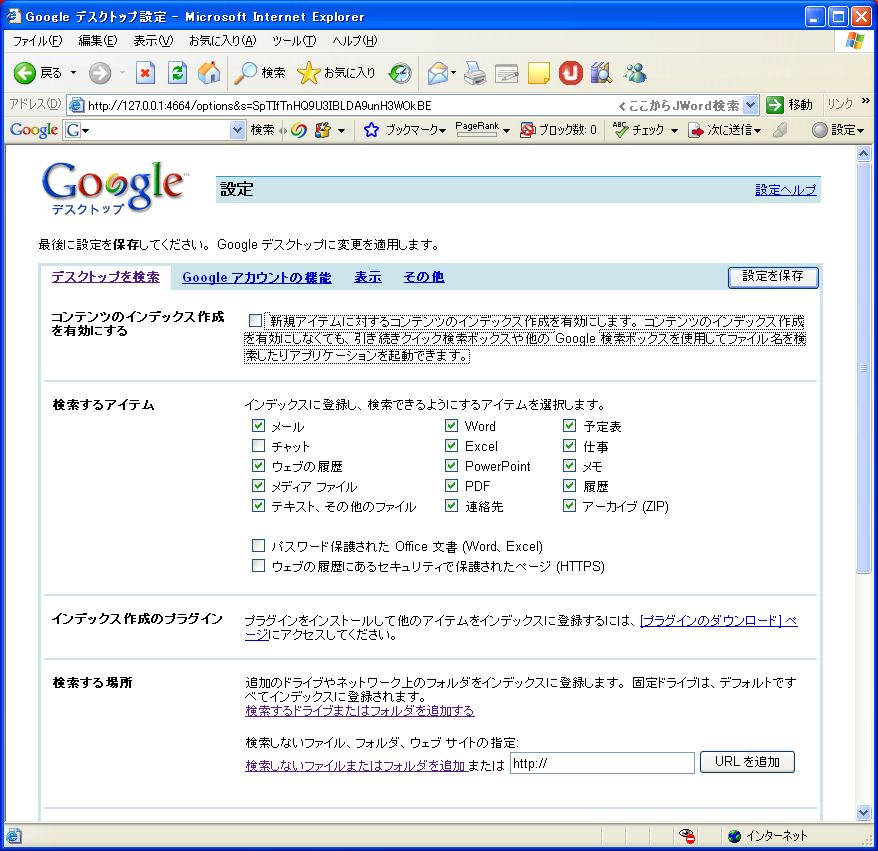Run the spell チェック icon

tap(620, 130)
